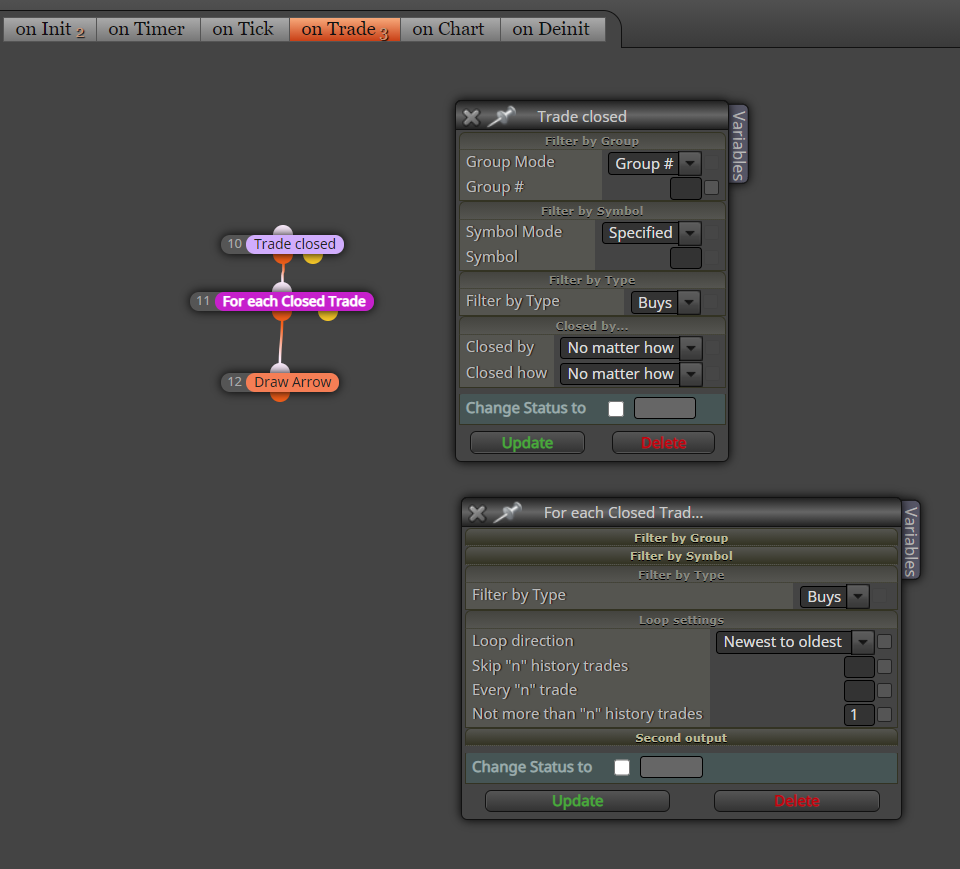Close the For each Closed Trade panel

pos(477,513)
